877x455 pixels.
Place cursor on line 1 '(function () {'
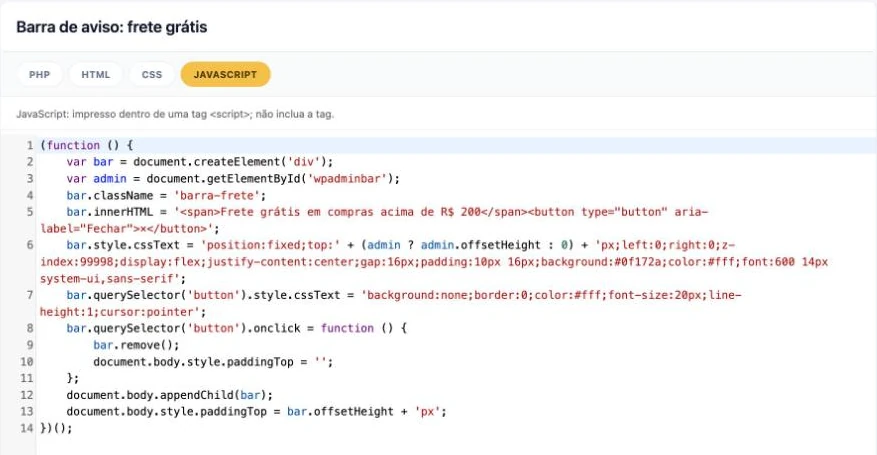point(87,145)
